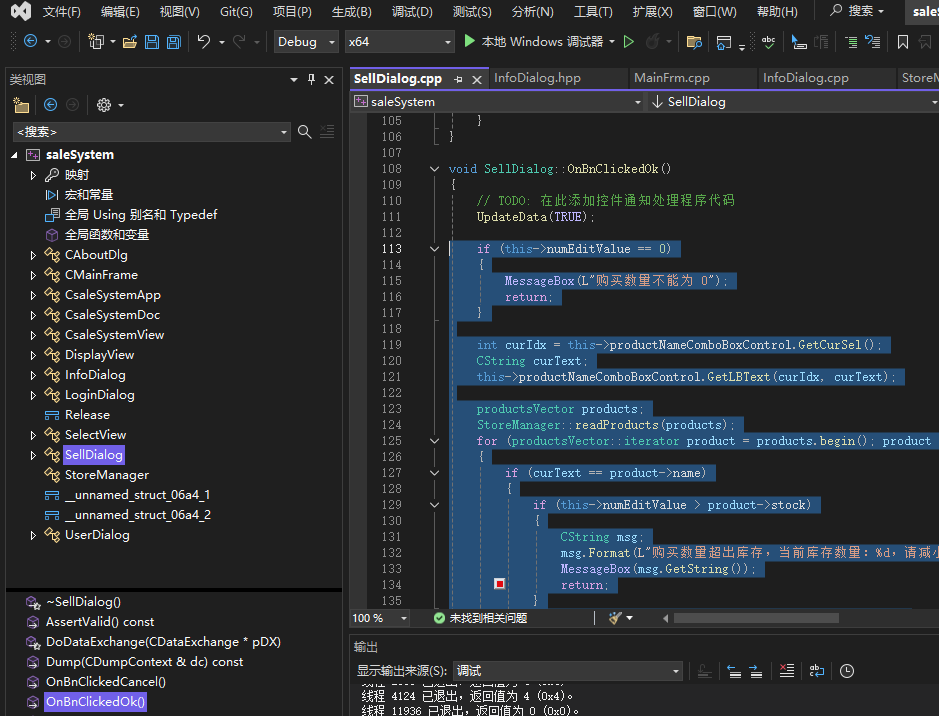Open the Debug configuration dropdown
The width and height of the screenshot is (939, 716).
click(307, 42)
